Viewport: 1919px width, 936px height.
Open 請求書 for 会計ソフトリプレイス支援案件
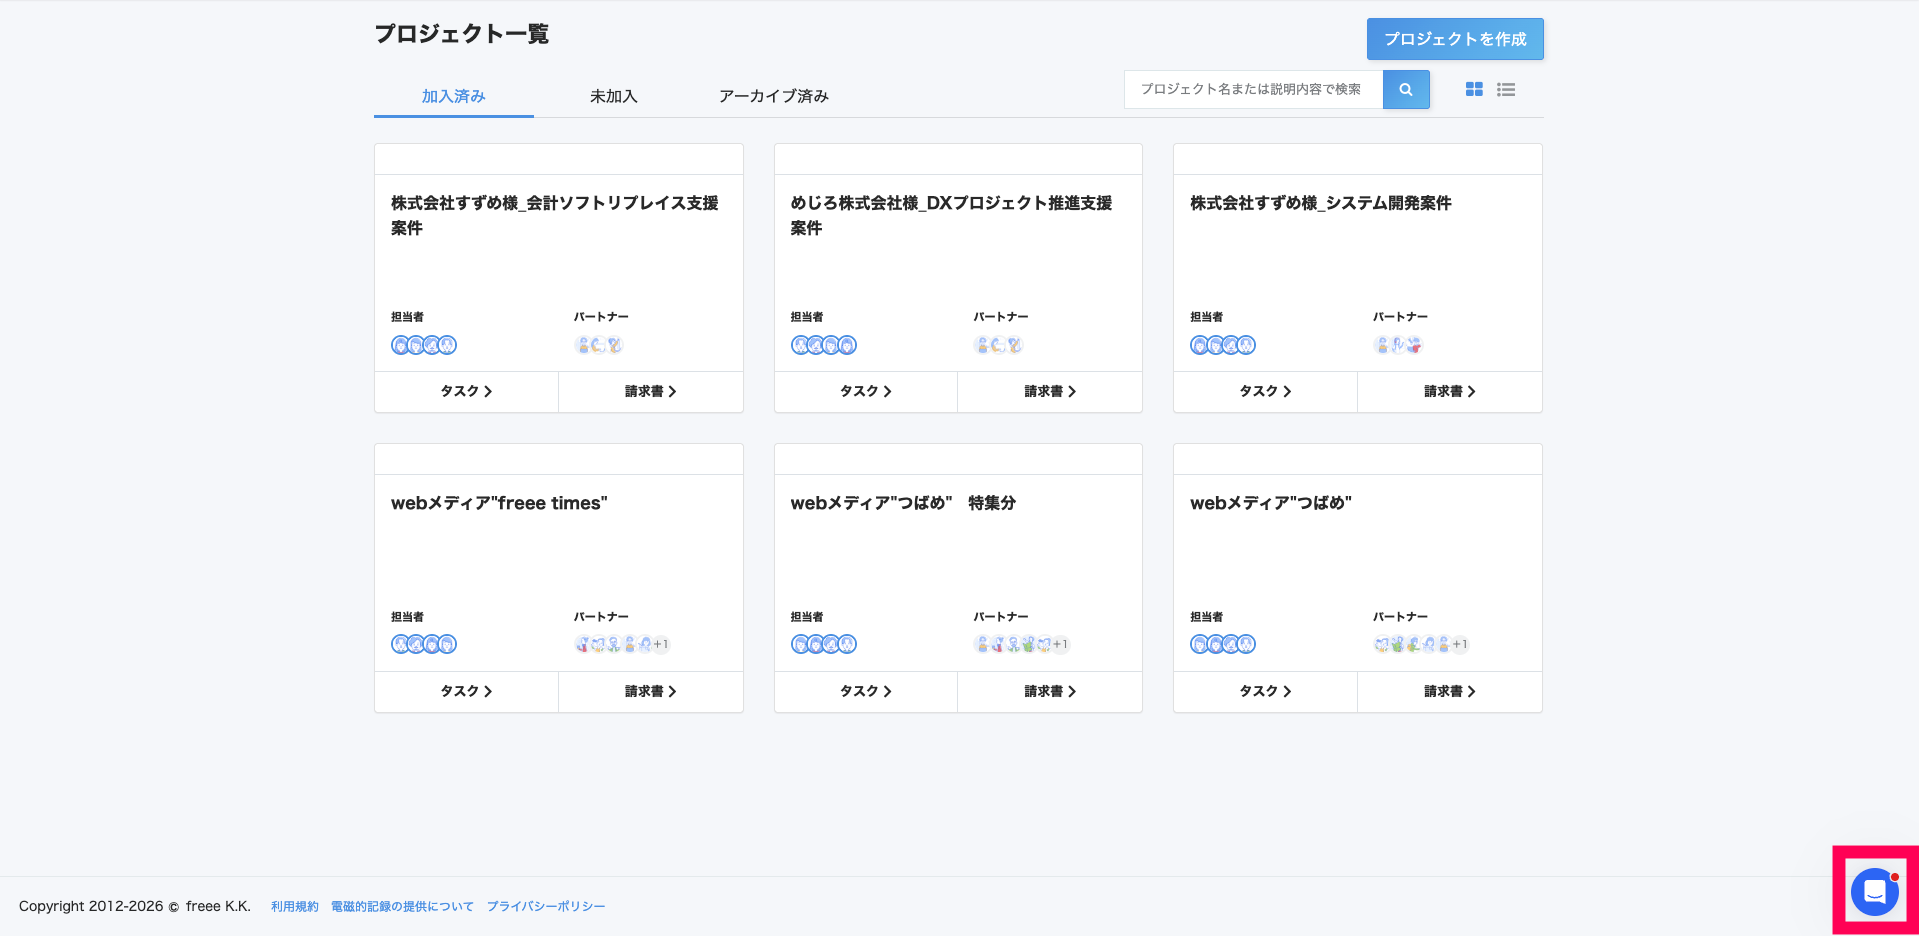(651, 391)
